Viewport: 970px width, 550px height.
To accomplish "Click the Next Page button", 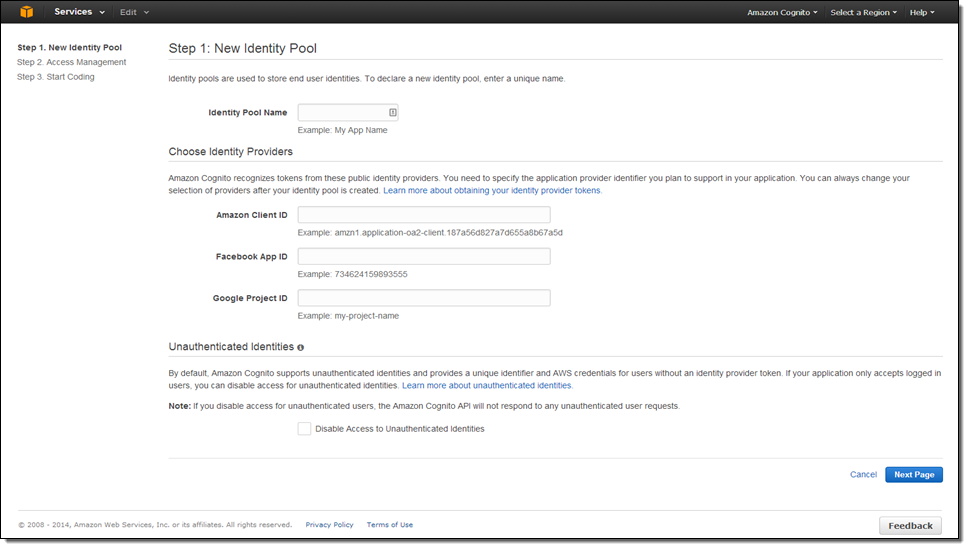I will click(x=913, y=474).
